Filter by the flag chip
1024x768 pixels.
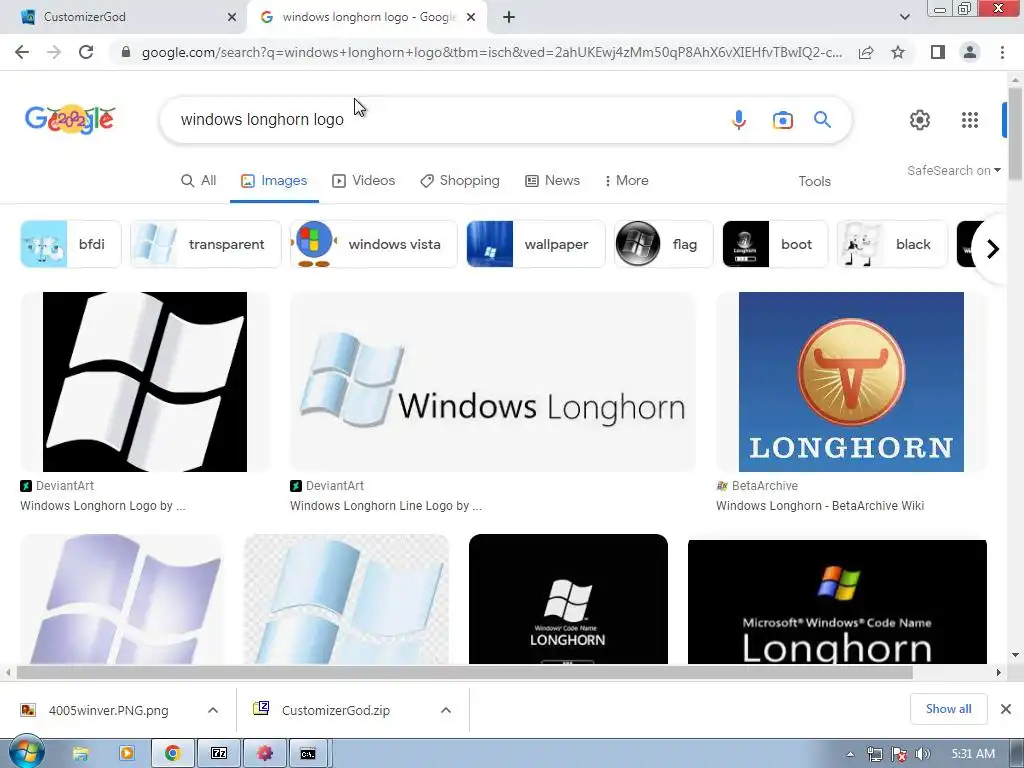664,244
